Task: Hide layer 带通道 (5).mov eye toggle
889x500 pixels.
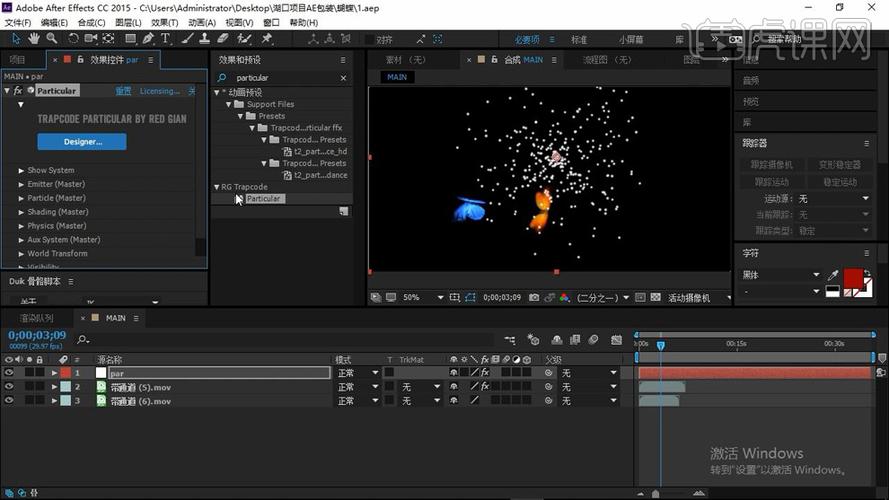Action: tap(9, 387)
